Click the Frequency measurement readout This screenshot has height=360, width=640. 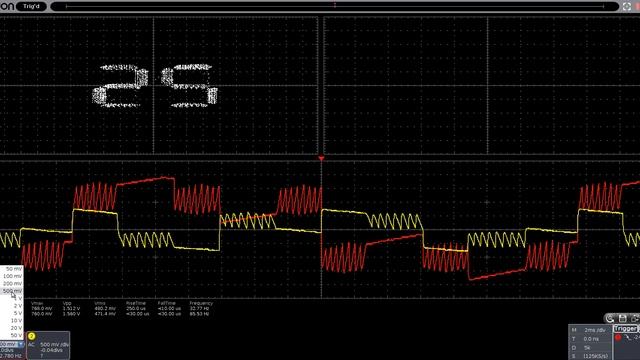point(201,309)
